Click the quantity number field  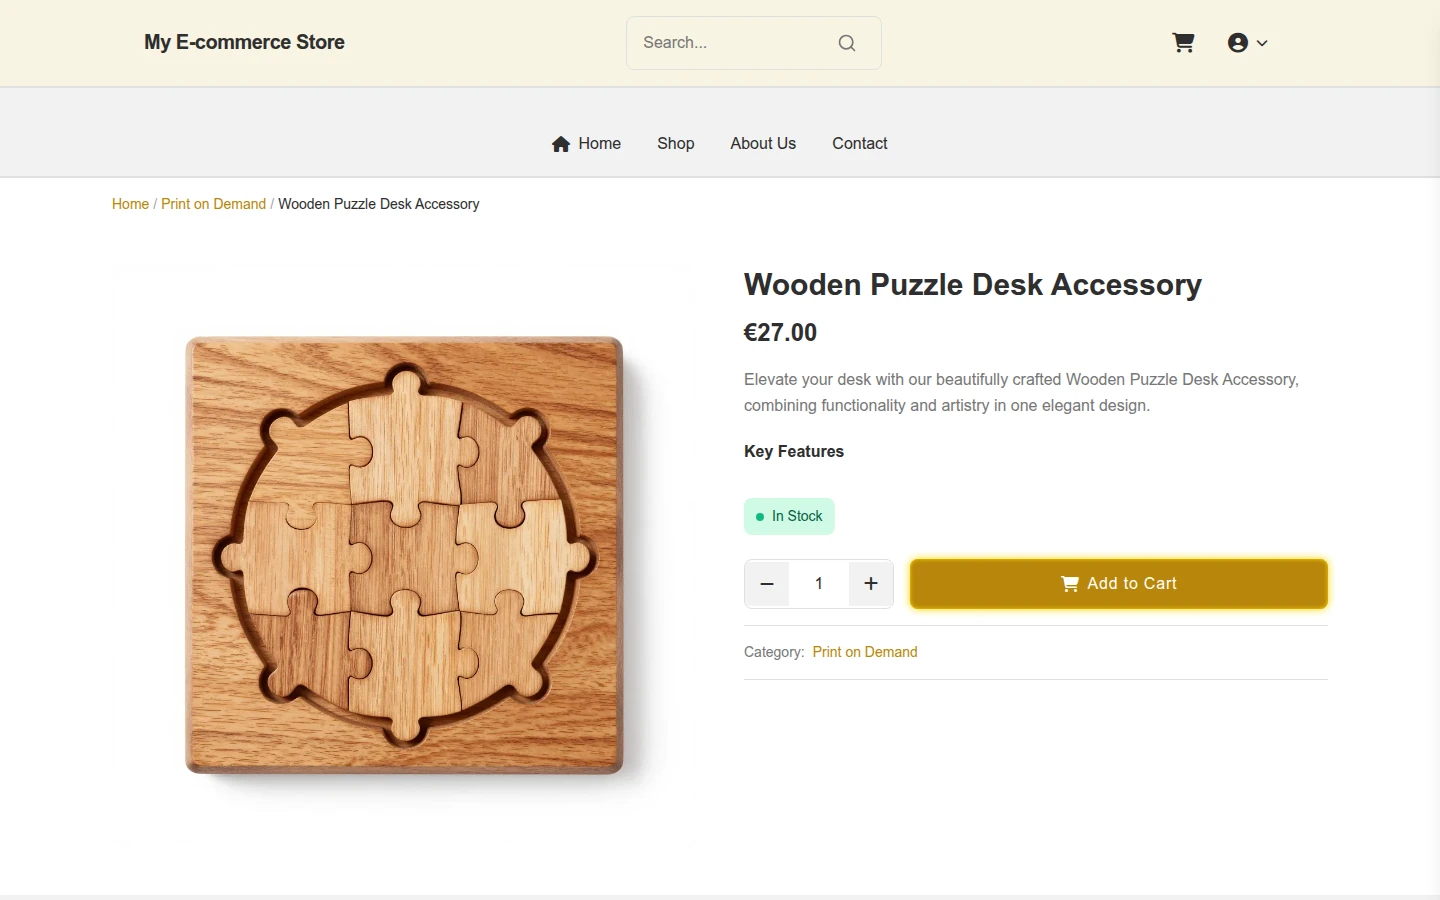[x=819, y=584]
